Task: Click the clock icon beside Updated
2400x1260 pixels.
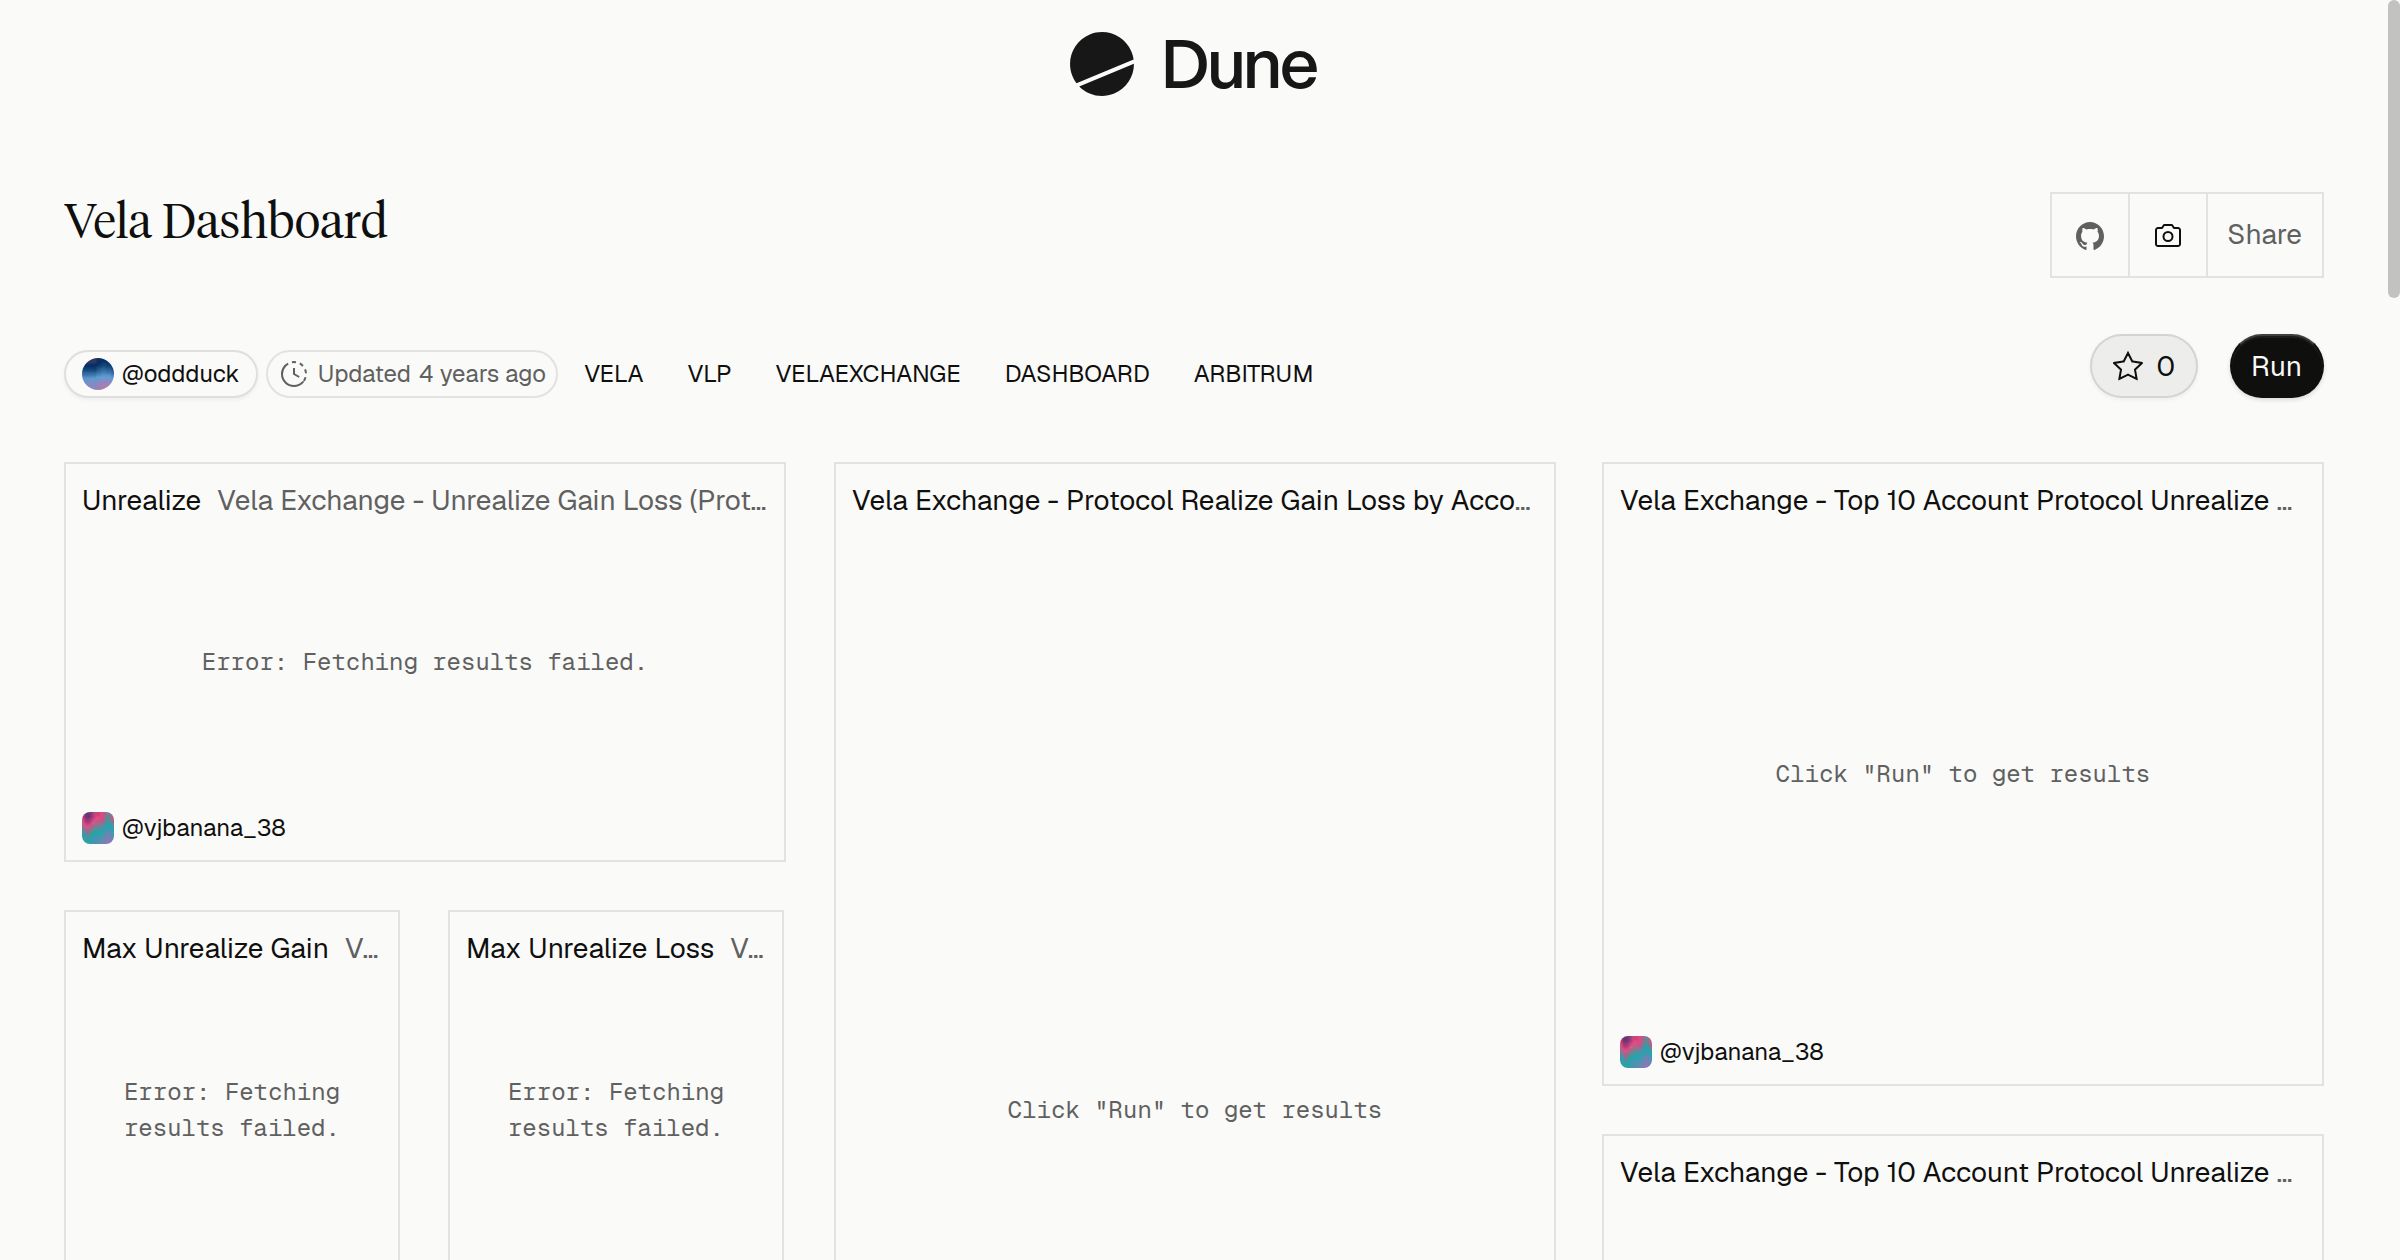Action: [x=294, y=374]
